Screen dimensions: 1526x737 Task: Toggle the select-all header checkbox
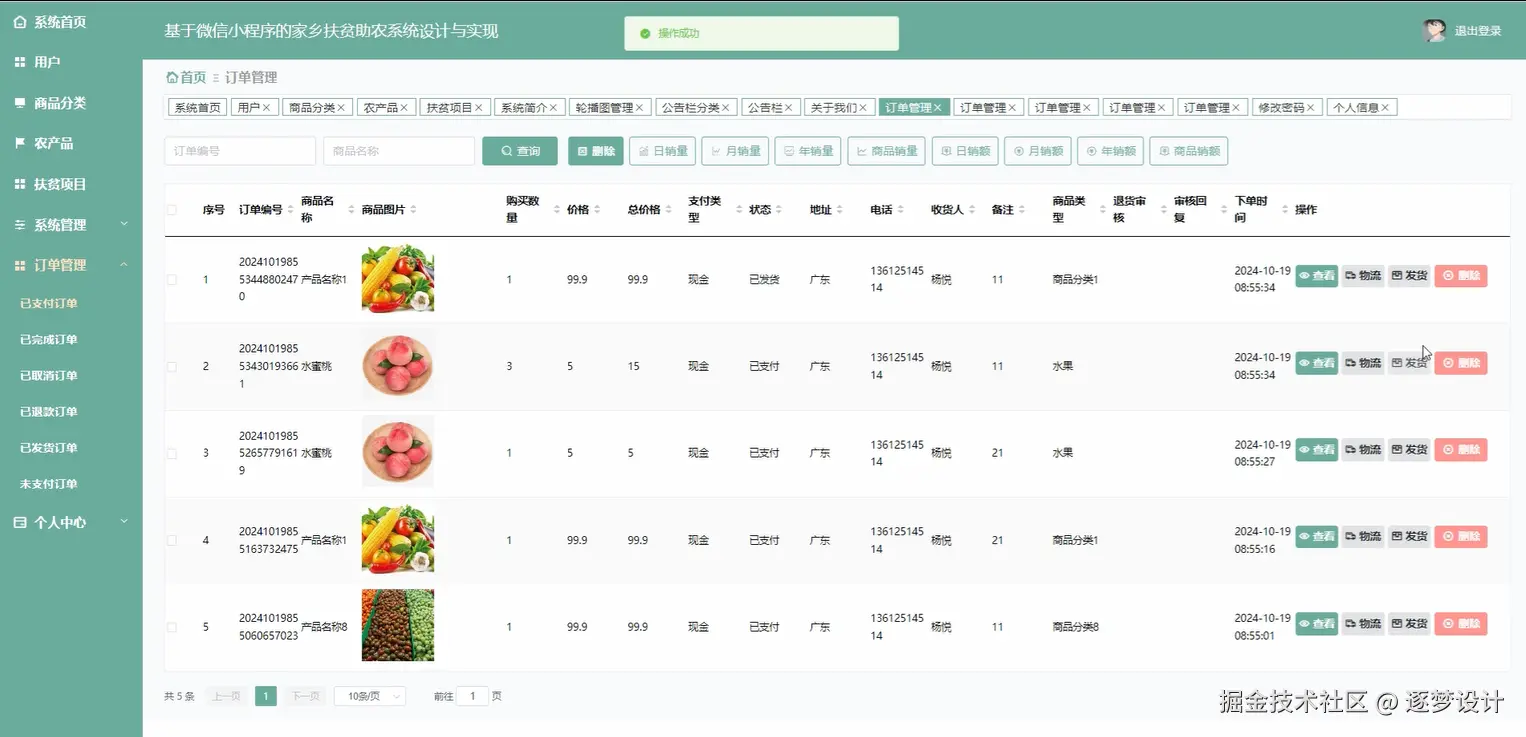[172, 210]
